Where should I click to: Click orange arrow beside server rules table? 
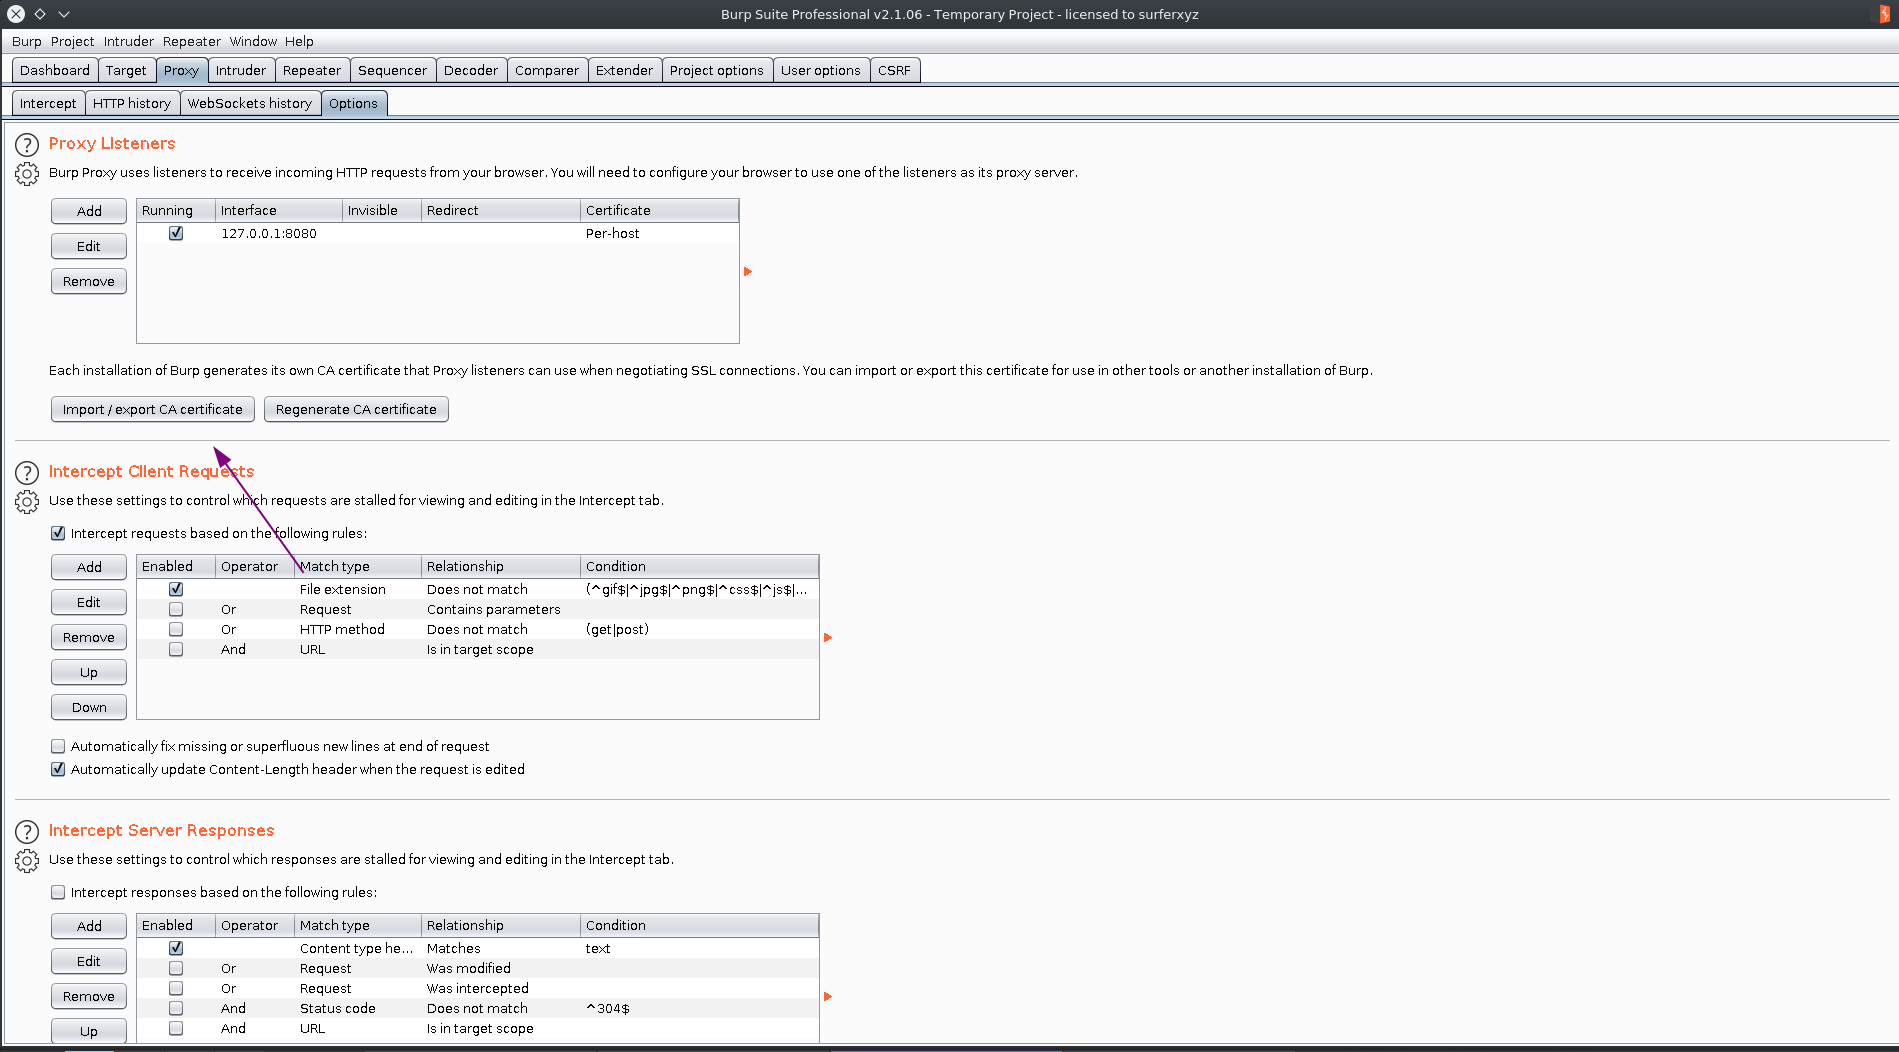[828, 997]
